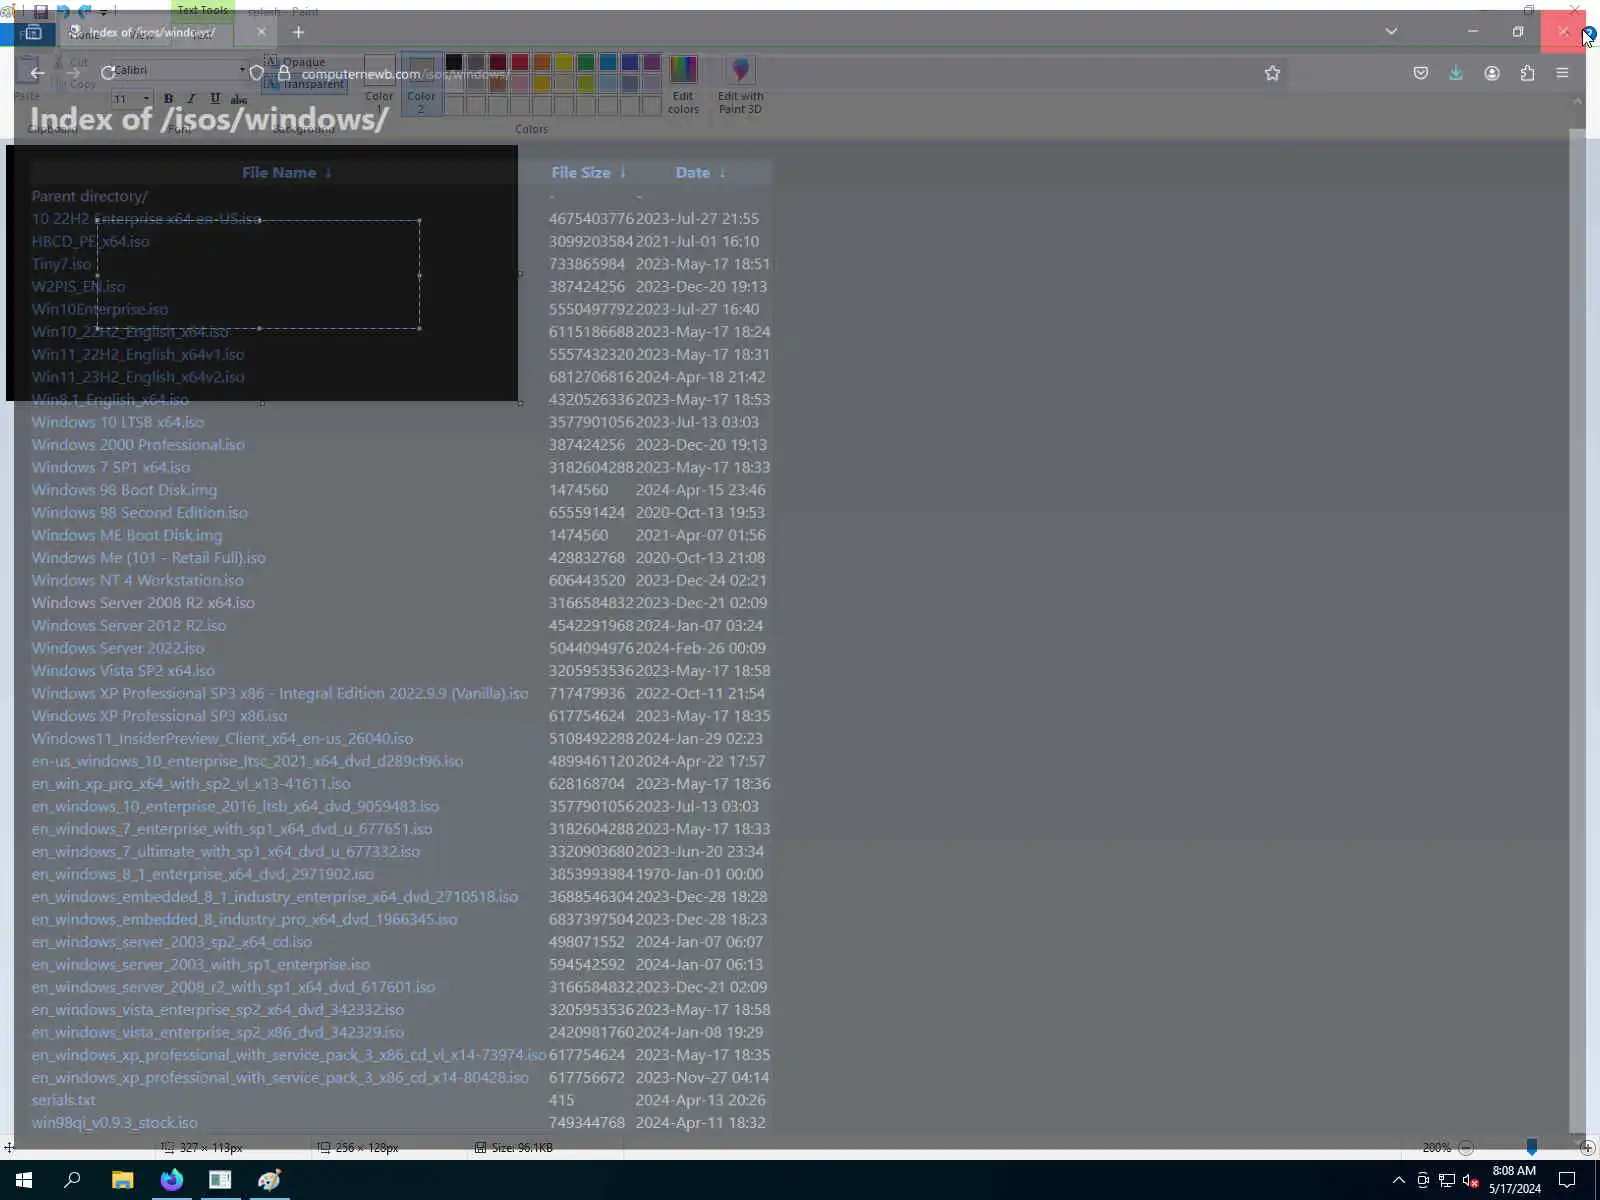Open Firefox View icon left of tabs

[x=32, y=33]
